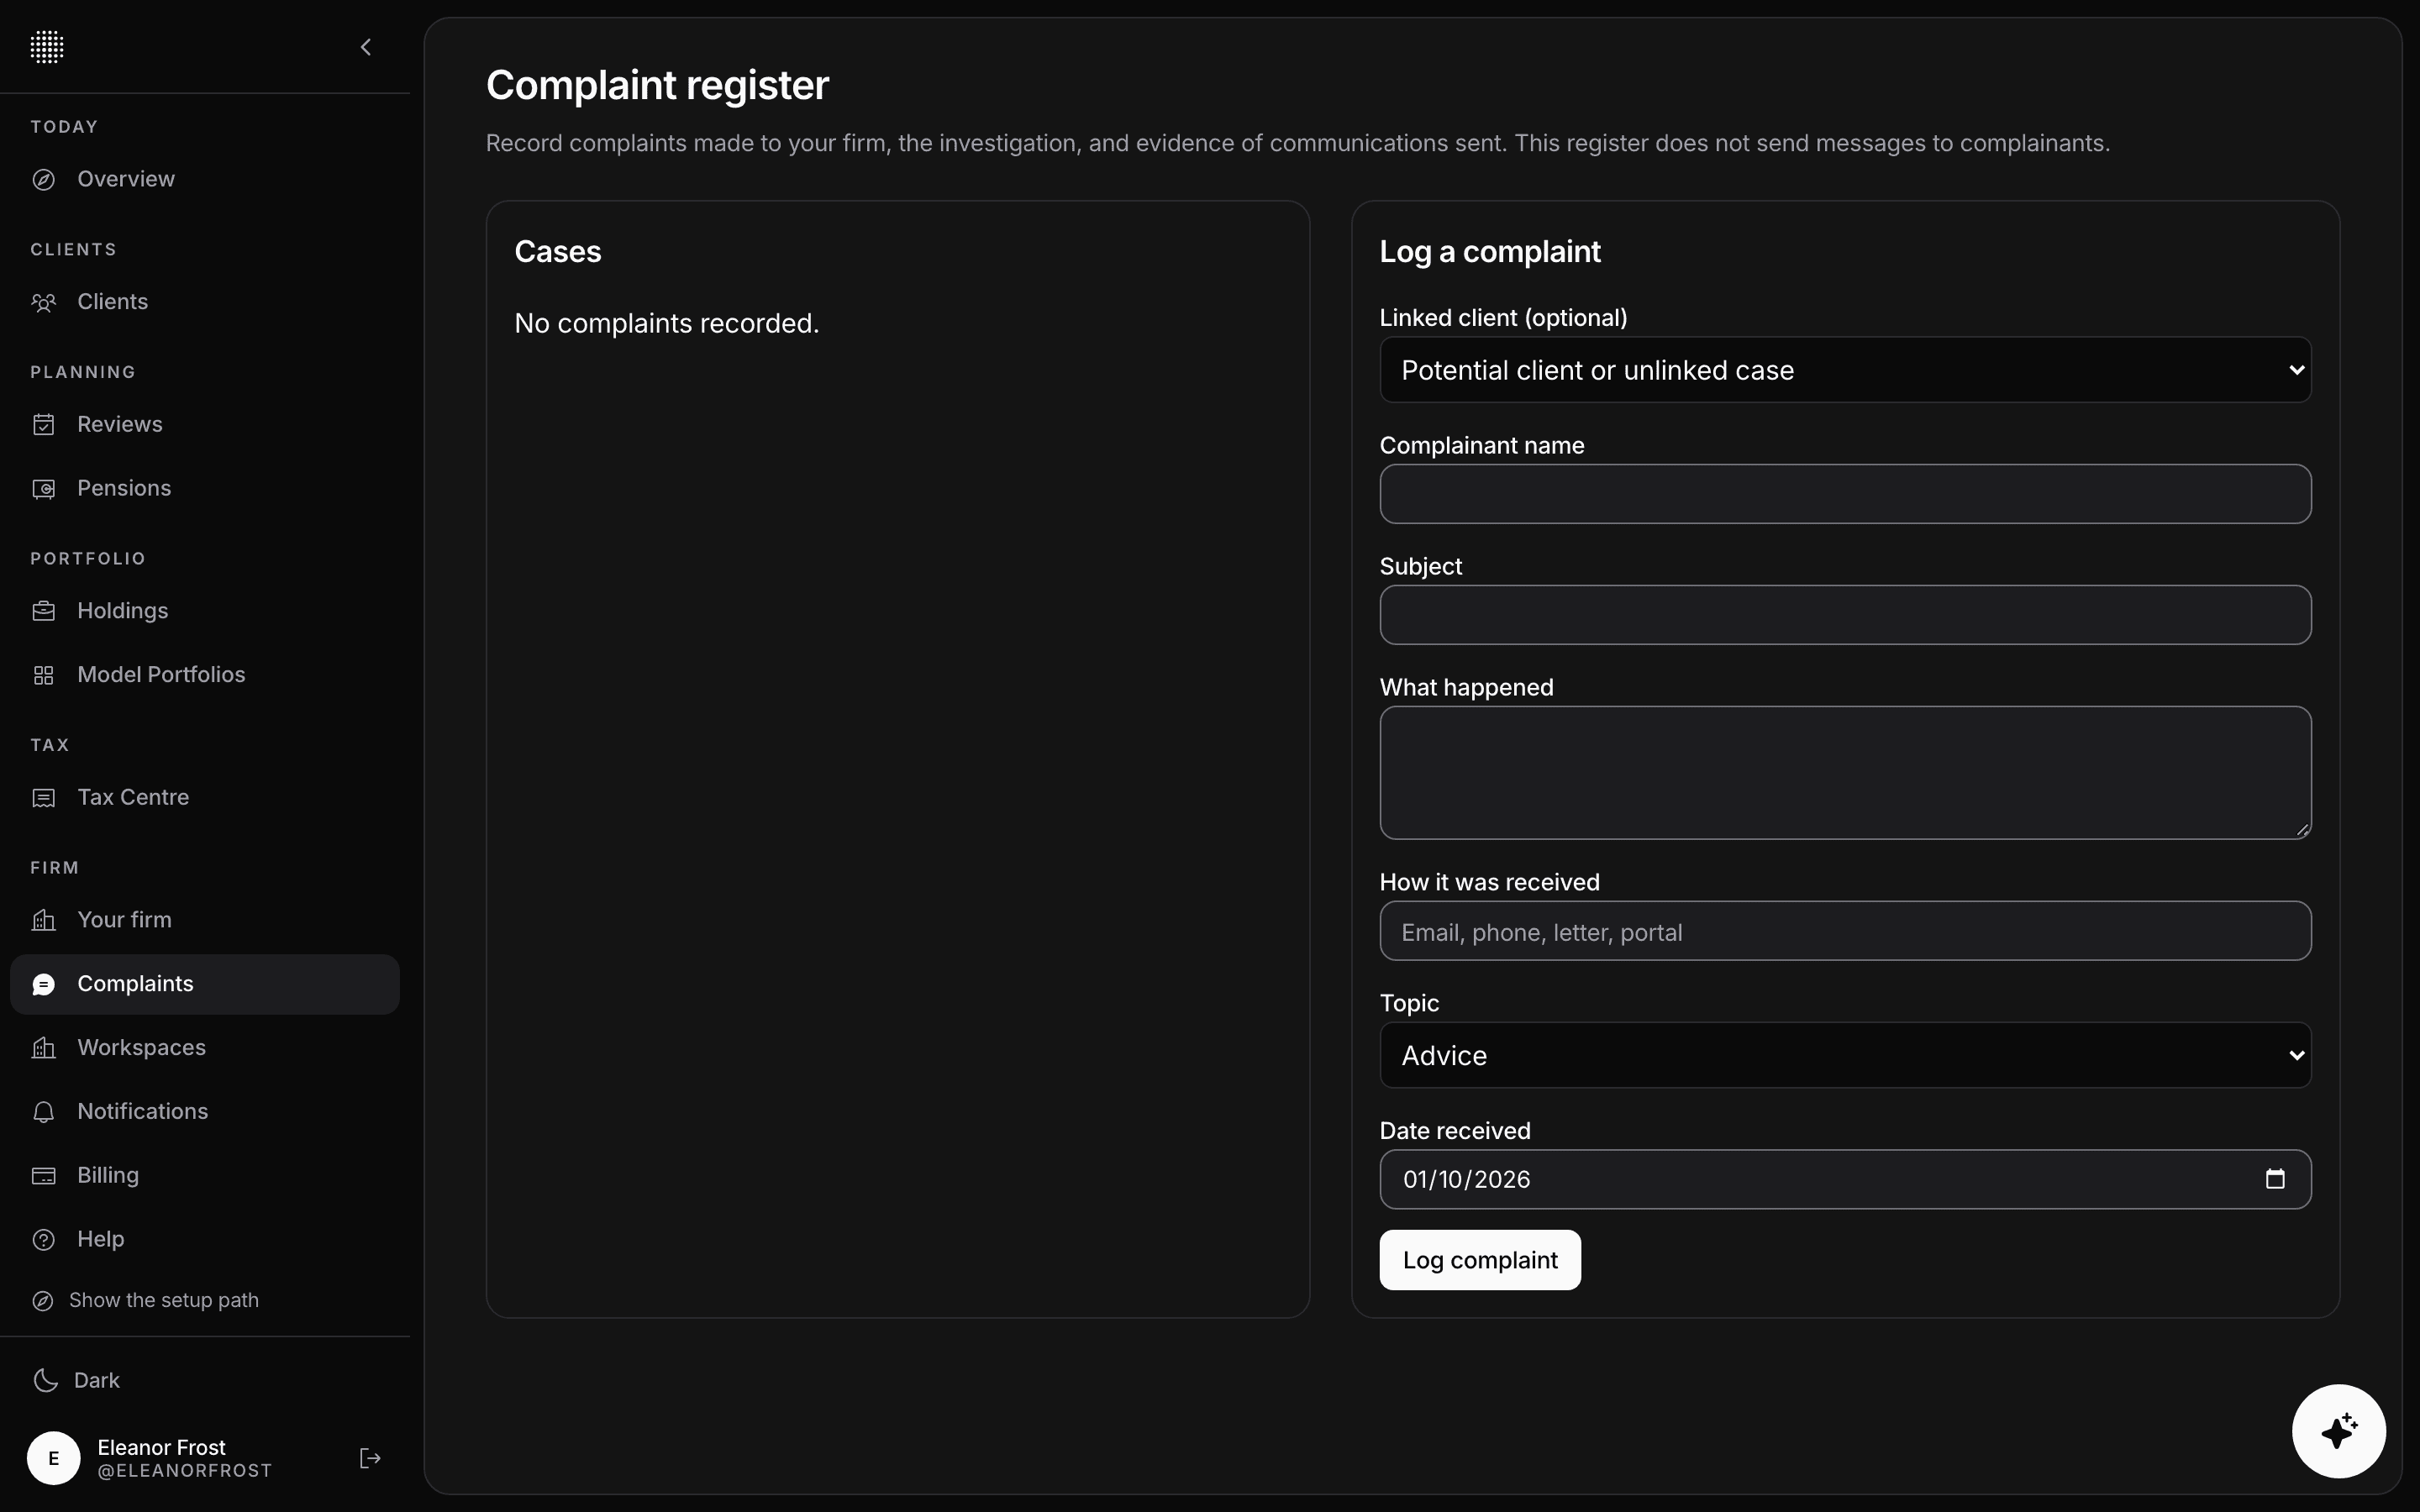Screen dimensions: 2420x1512
Task: Open the date picker calendar icon
Action: point(2275,1179)
